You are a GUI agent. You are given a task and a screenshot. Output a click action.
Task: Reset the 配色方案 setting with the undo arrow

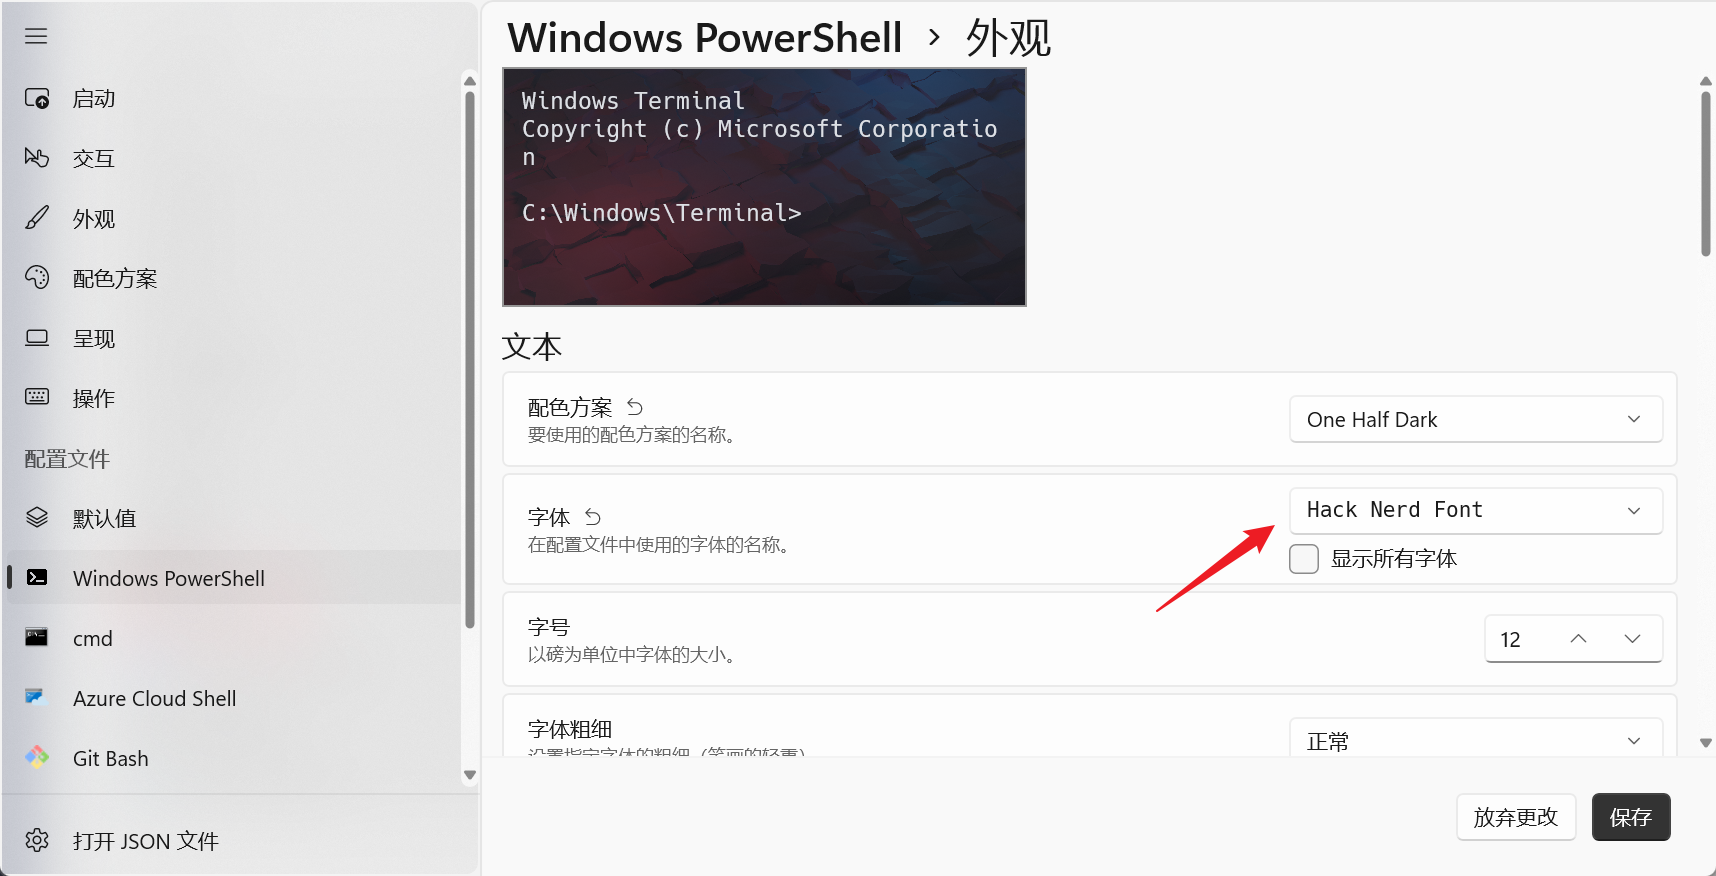[635, 407]
